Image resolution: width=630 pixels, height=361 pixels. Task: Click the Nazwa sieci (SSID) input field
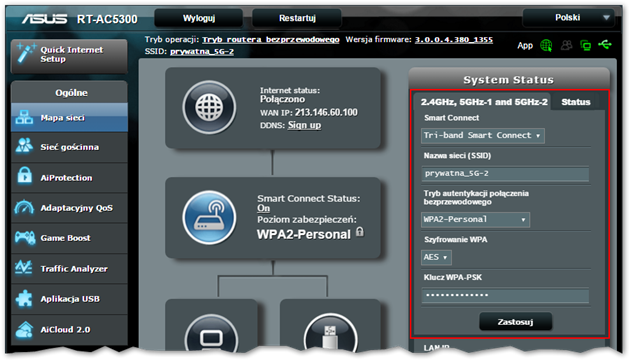(505, 174)
